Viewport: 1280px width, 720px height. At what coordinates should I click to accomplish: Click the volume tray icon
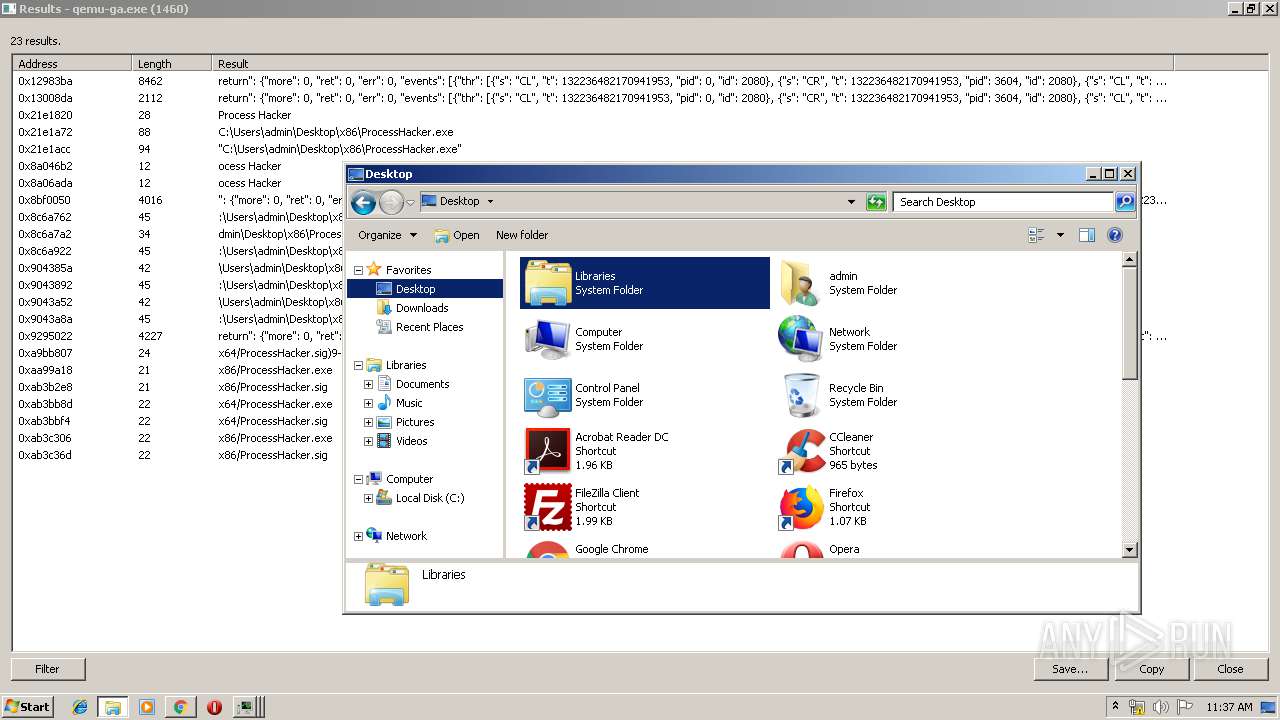tap(1160, 707)
